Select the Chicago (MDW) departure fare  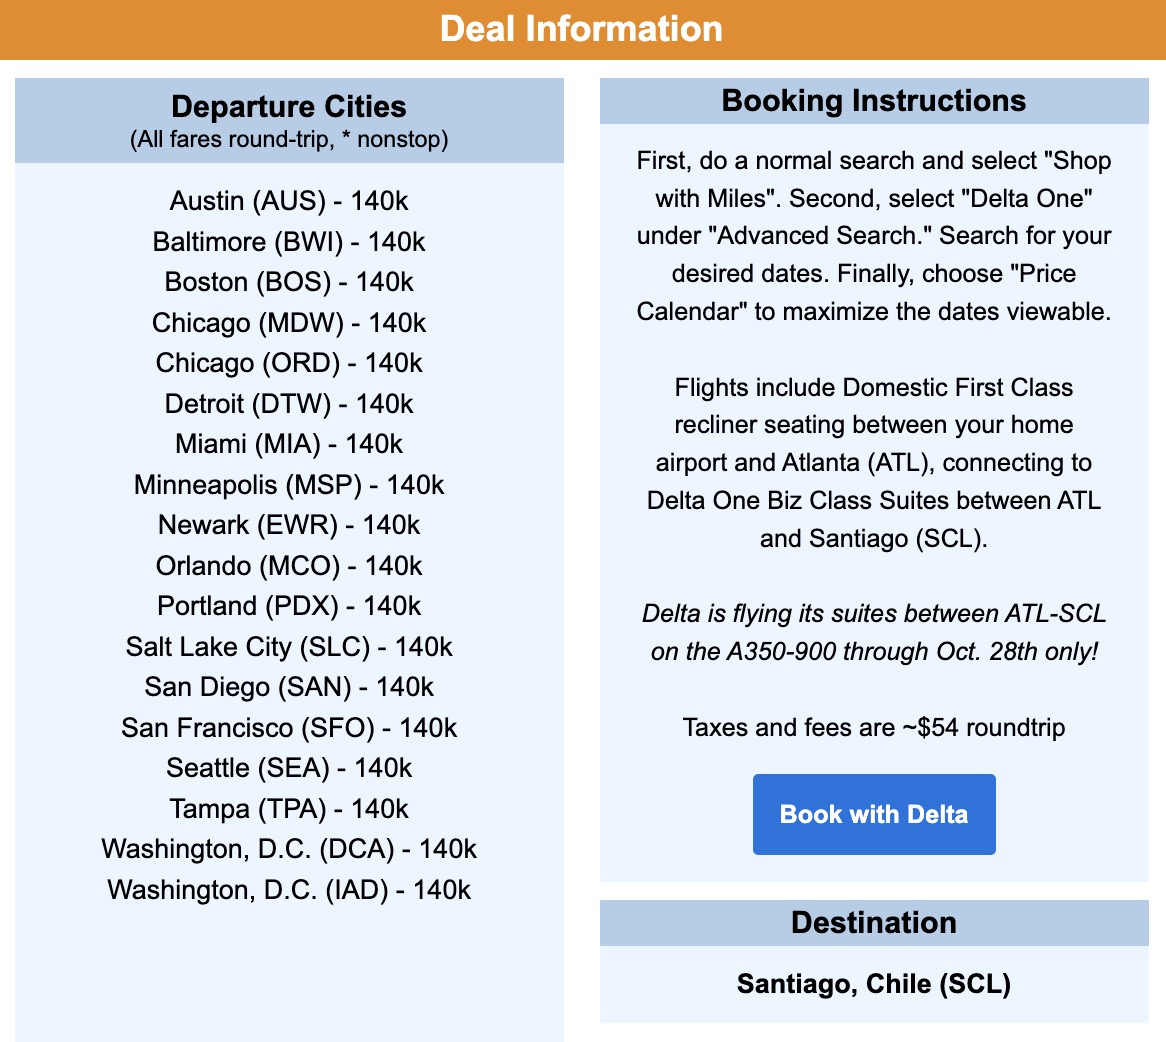[289, 322]
